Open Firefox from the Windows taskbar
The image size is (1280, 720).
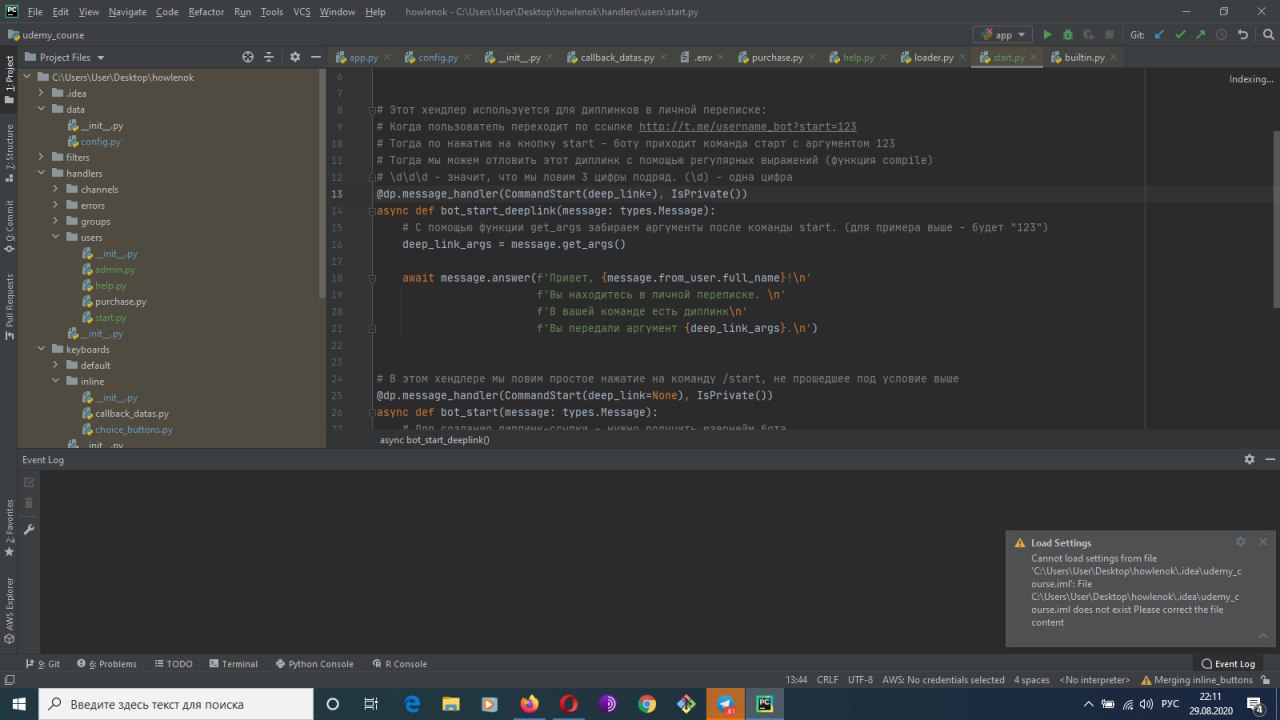(x=529, y=704)
